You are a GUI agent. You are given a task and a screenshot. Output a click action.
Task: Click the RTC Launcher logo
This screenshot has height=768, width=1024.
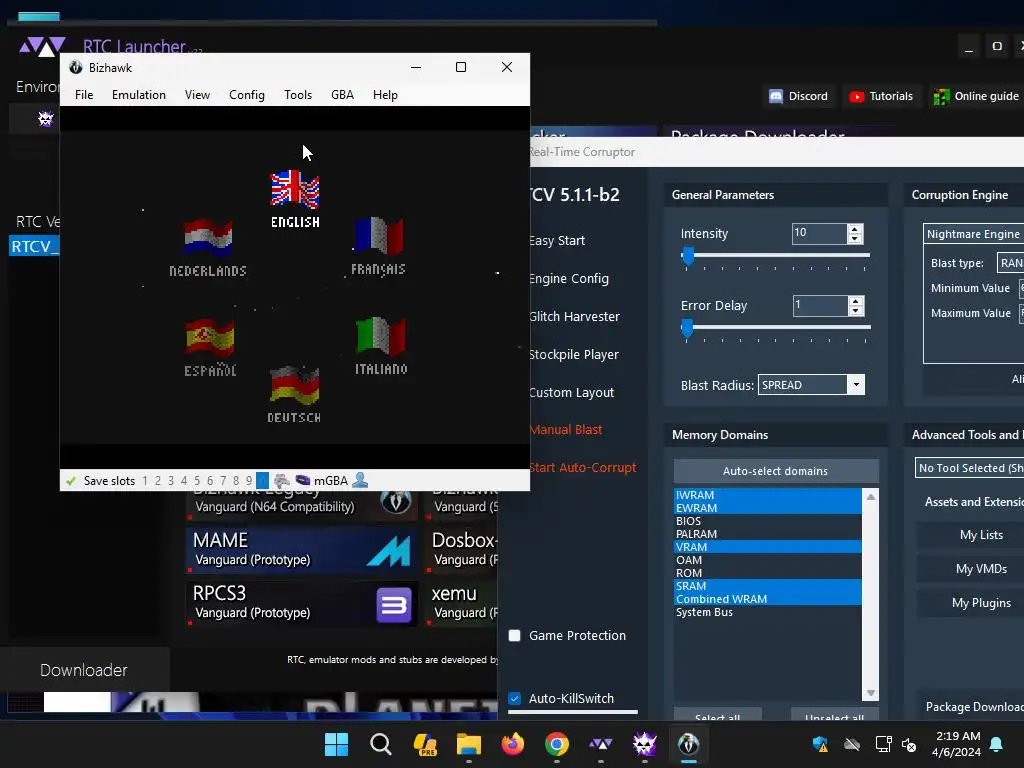[x=42, y=47]
